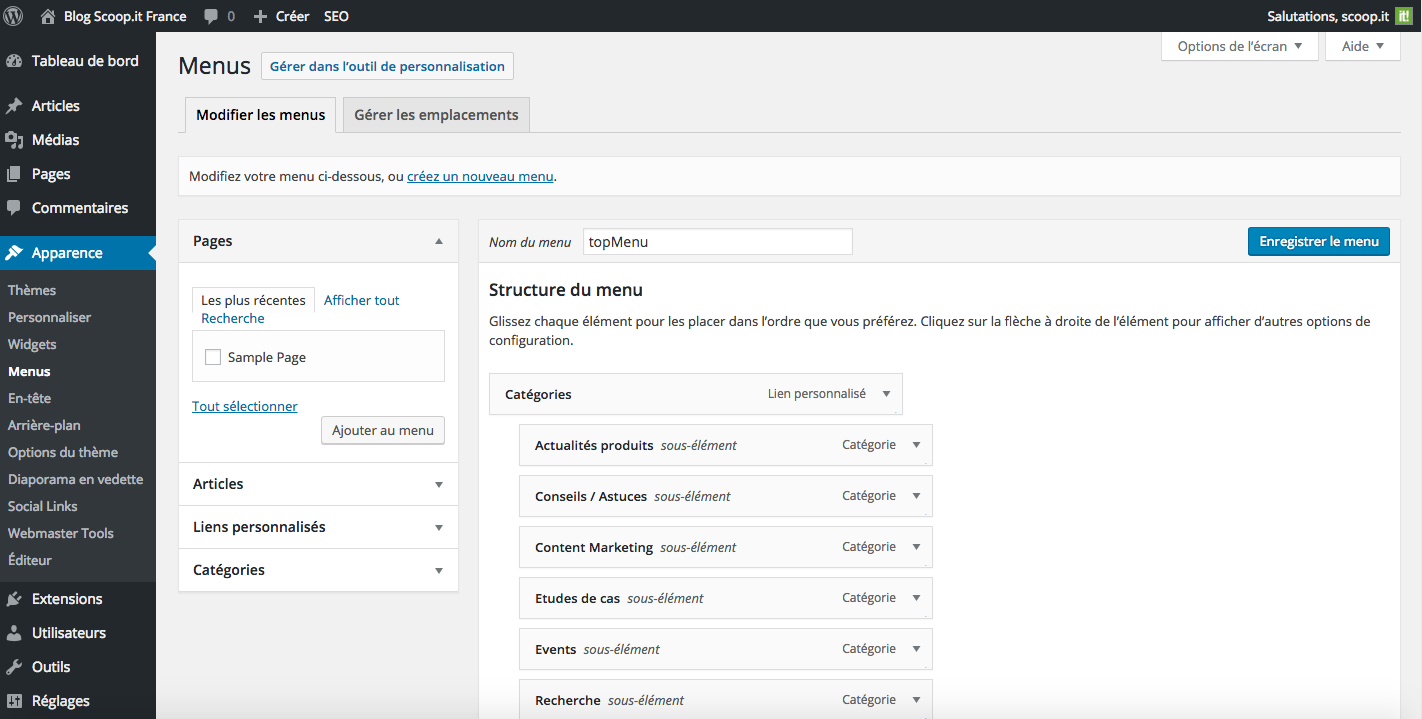Expand the Catégories custom link menu item

coord(887,394)
